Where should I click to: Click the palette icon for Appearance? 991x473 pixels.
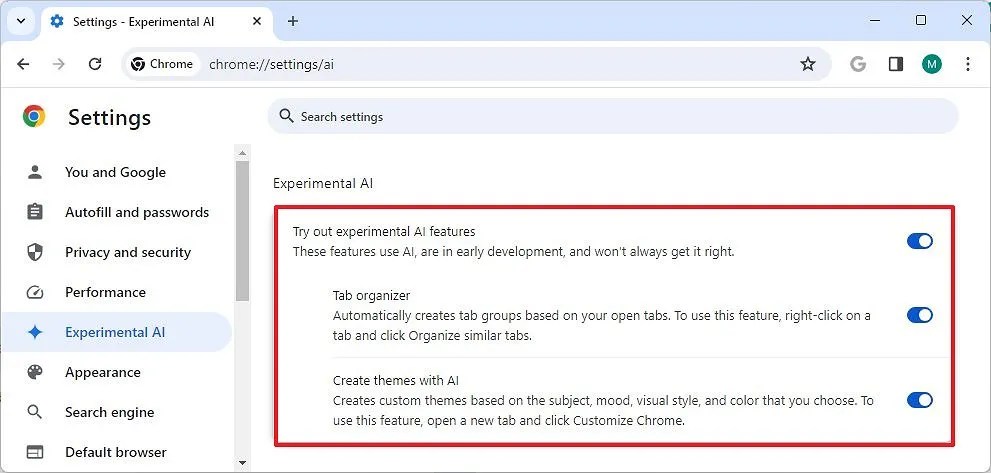tap(35, 372)
